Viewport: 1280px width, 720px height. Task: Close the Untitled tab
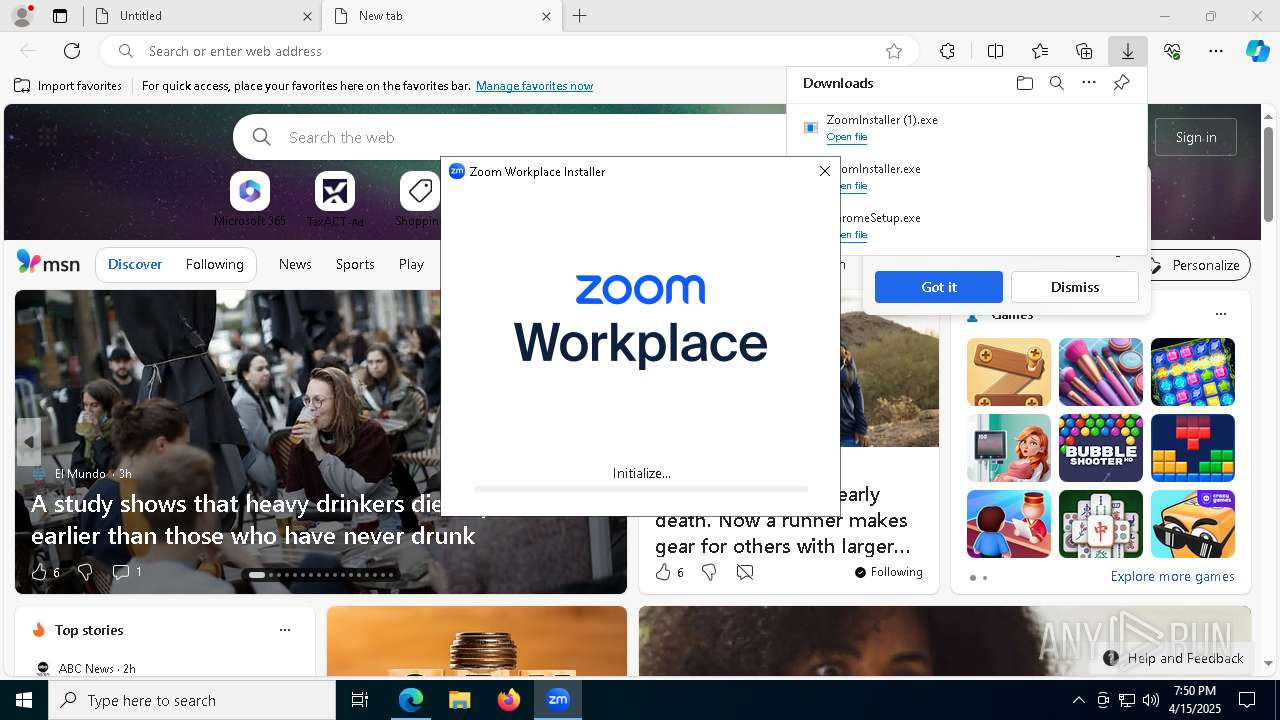(307, 16)
